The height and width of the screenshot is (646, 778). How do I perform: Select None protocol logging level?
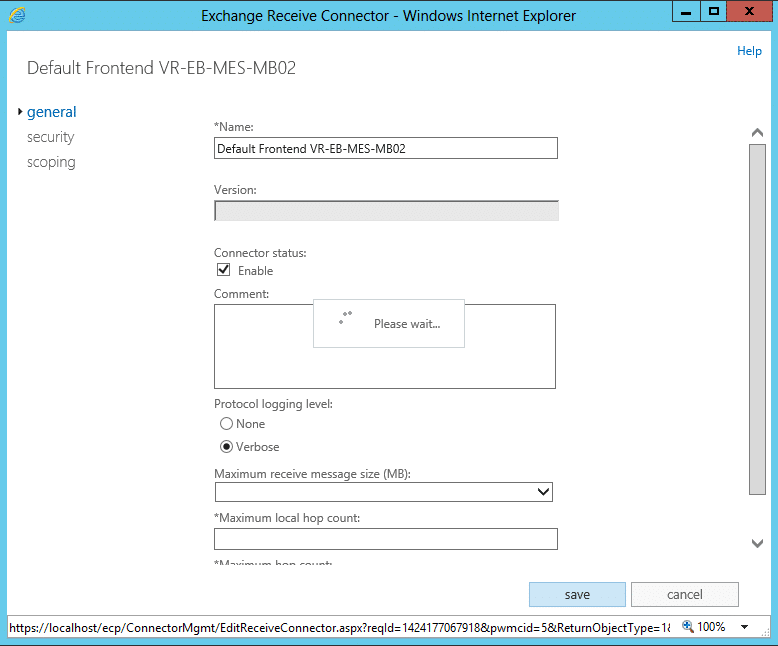pyautogui.click(x=226, y=424)
